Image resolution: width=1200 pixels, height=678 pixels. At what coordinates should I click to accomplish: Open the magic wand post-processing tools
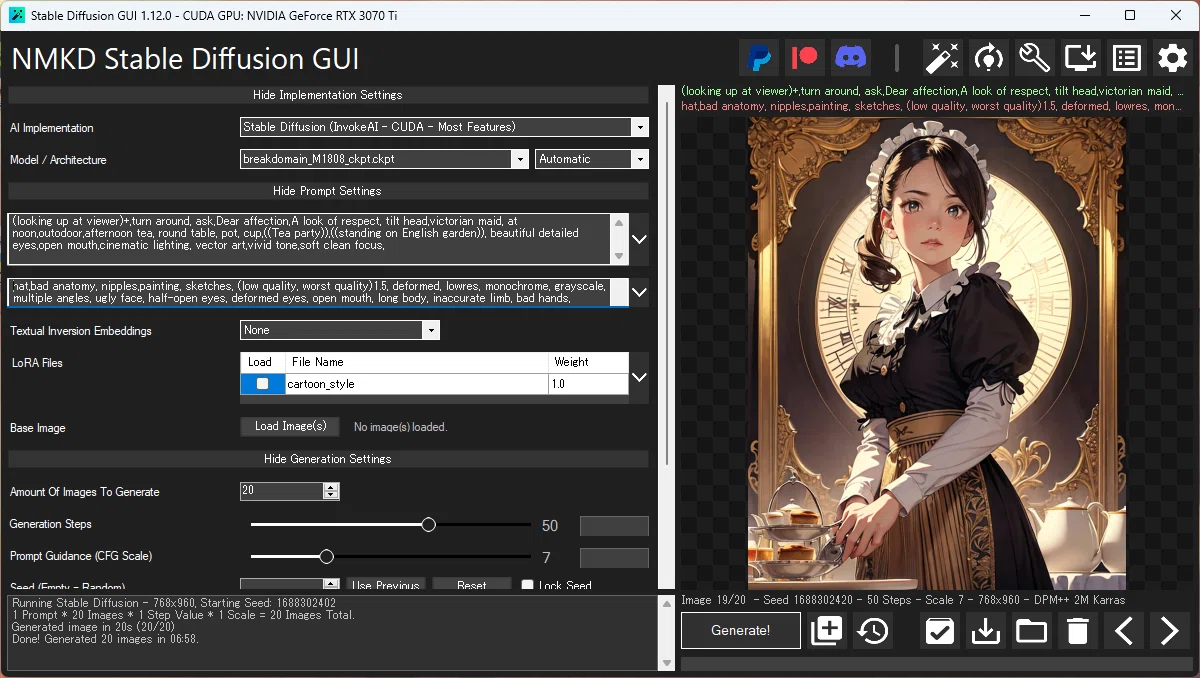click(942, 58)
